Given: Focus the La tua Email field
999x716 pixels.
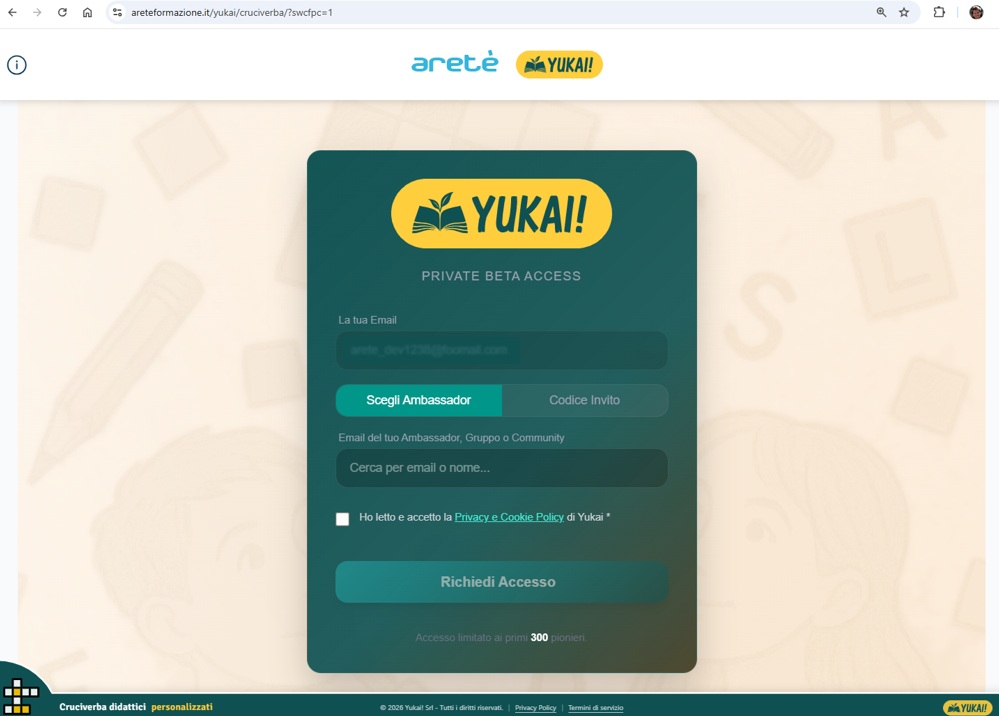Looking at the screenshot, I should 502,350.
